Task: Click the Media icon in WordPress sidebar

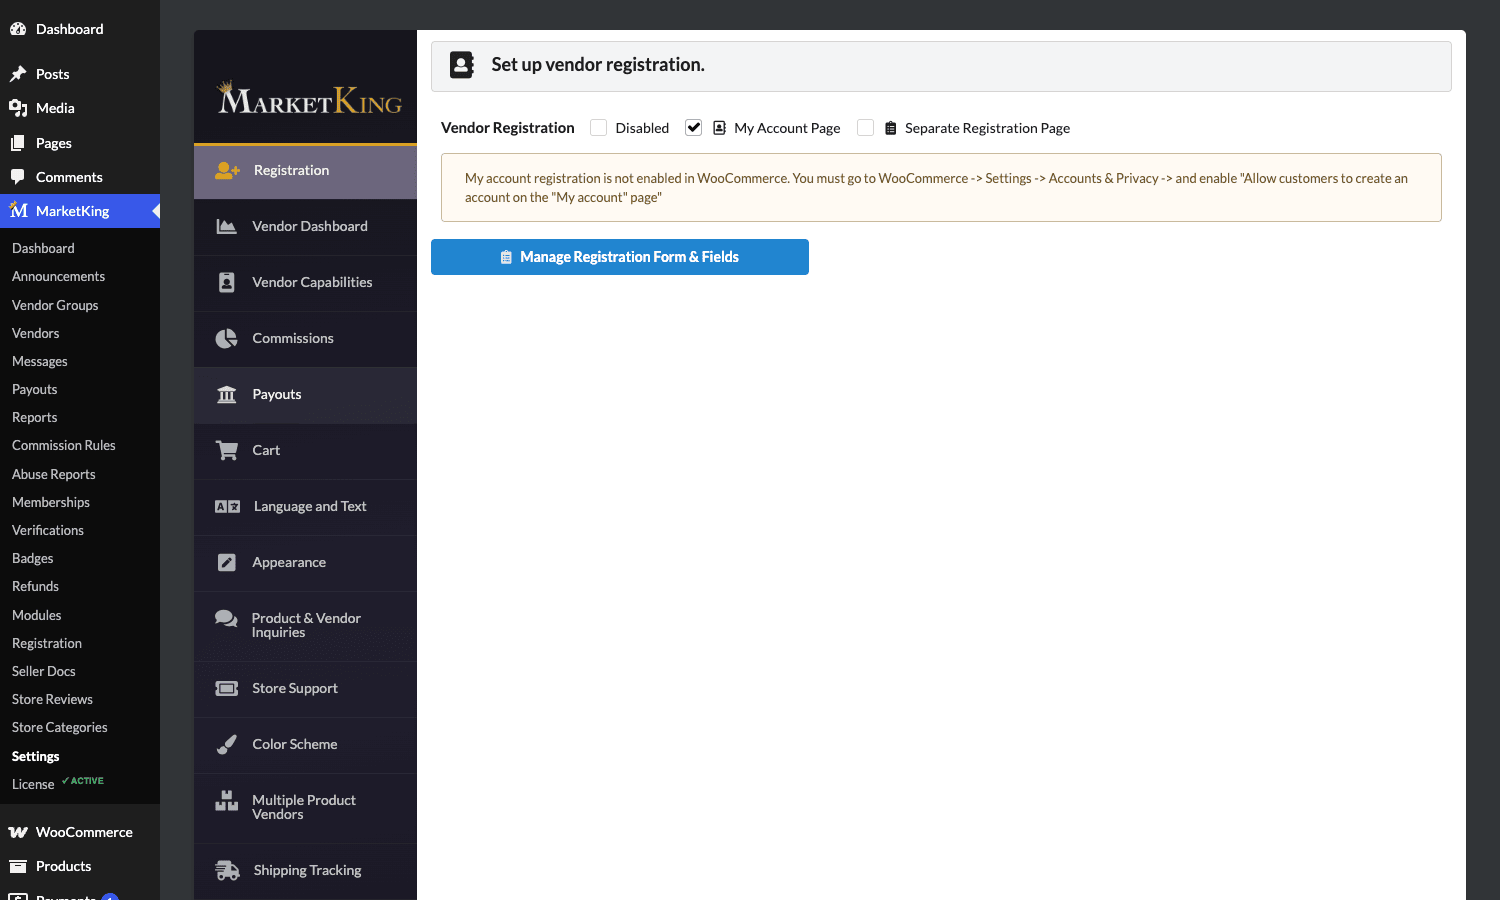Action: 18,108
